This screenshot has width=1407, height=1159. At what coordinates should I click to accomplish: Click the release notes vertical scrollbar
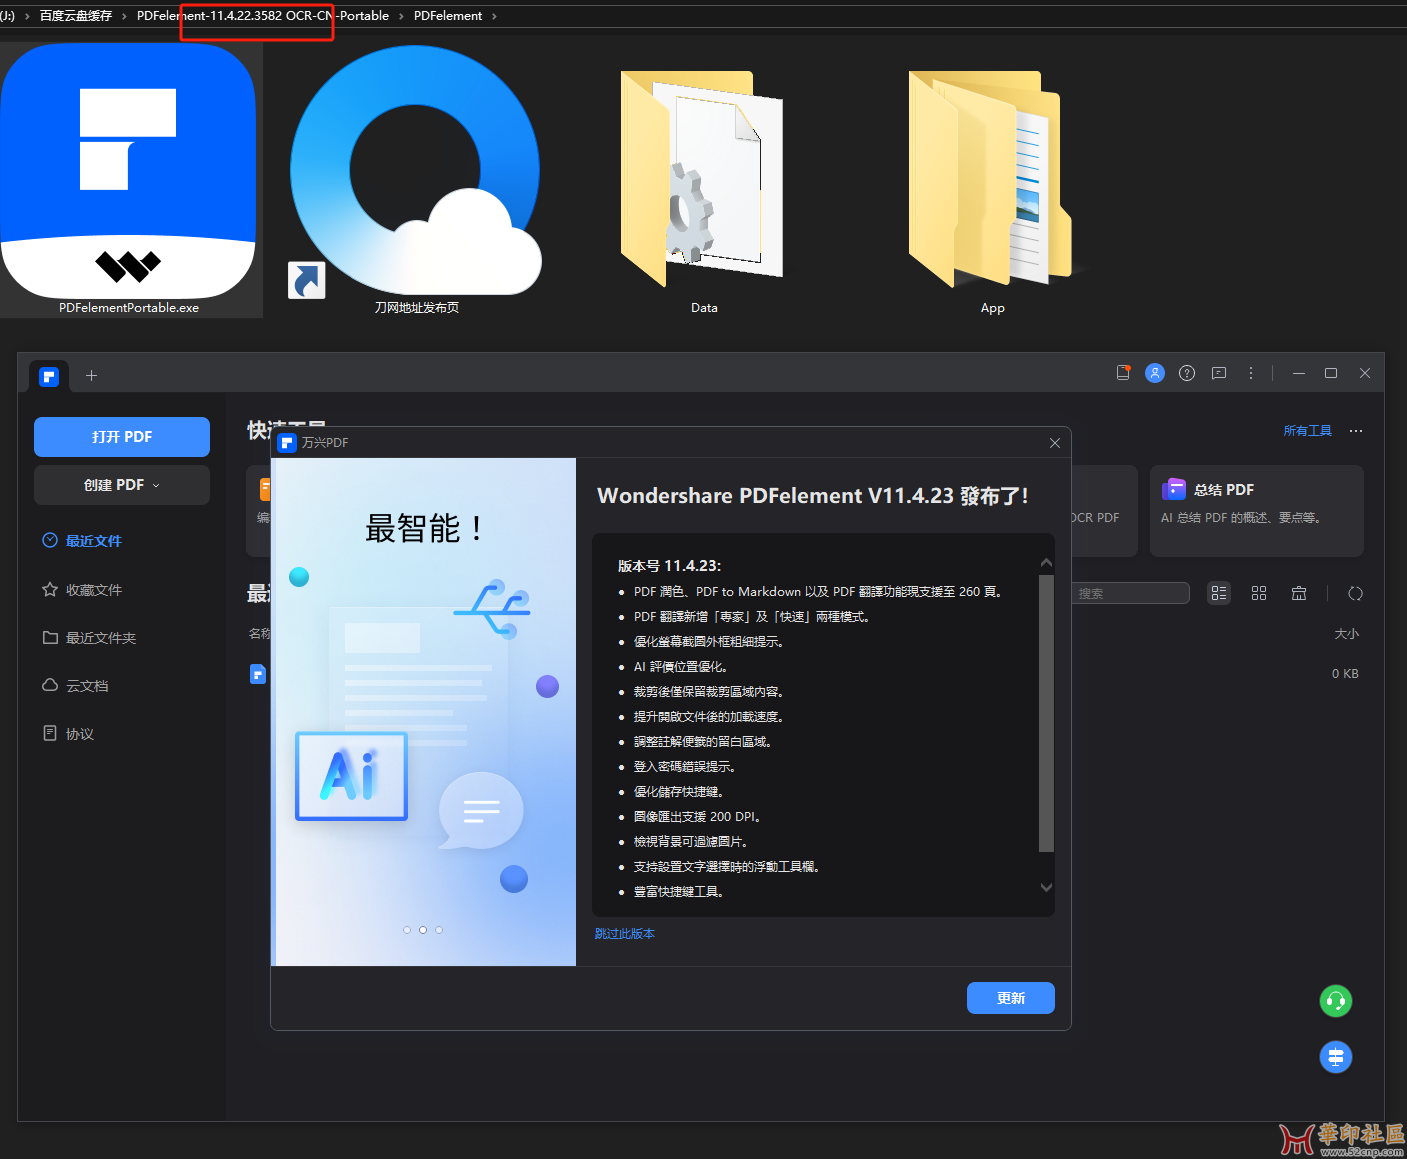(x=1046, y=712)
